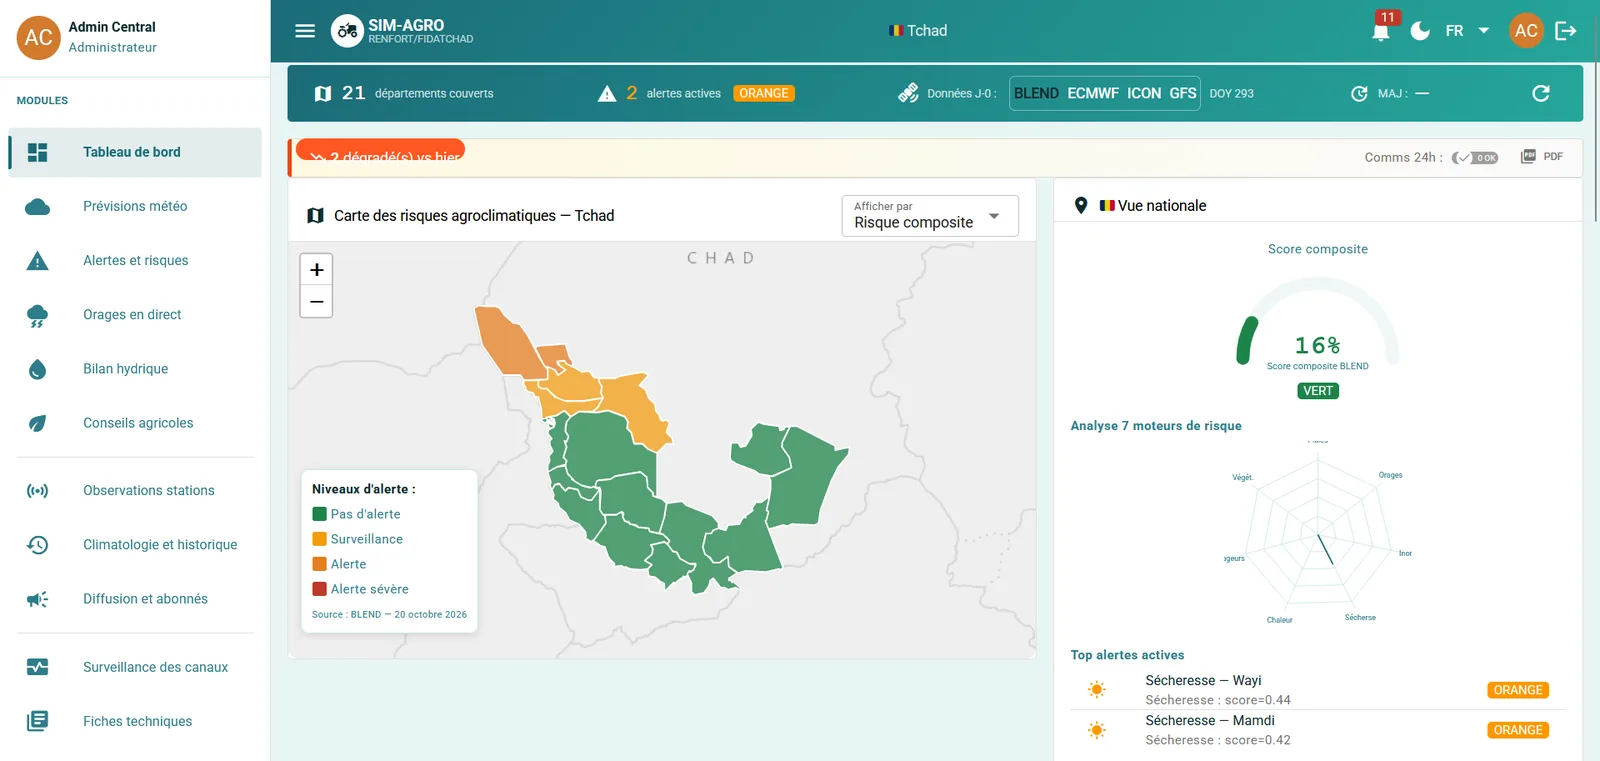Select the GFS model toggle
Viewport: 1600px width, 761px height.
point(1183,93)
